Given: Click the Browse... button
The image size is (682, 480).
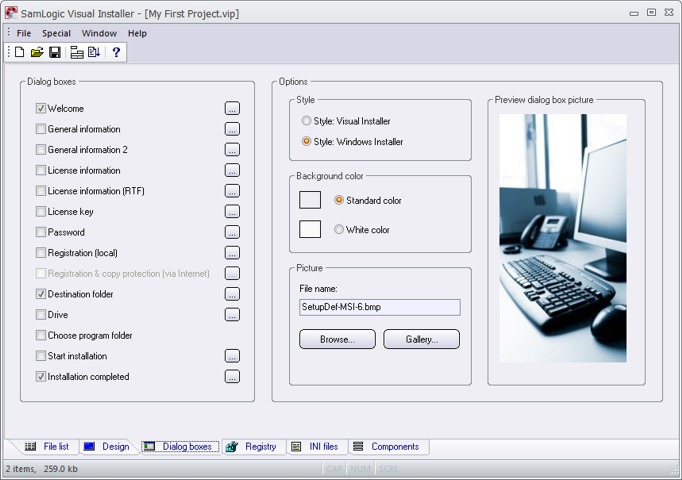Looking at the screenshot, I should tap(337, 339).
